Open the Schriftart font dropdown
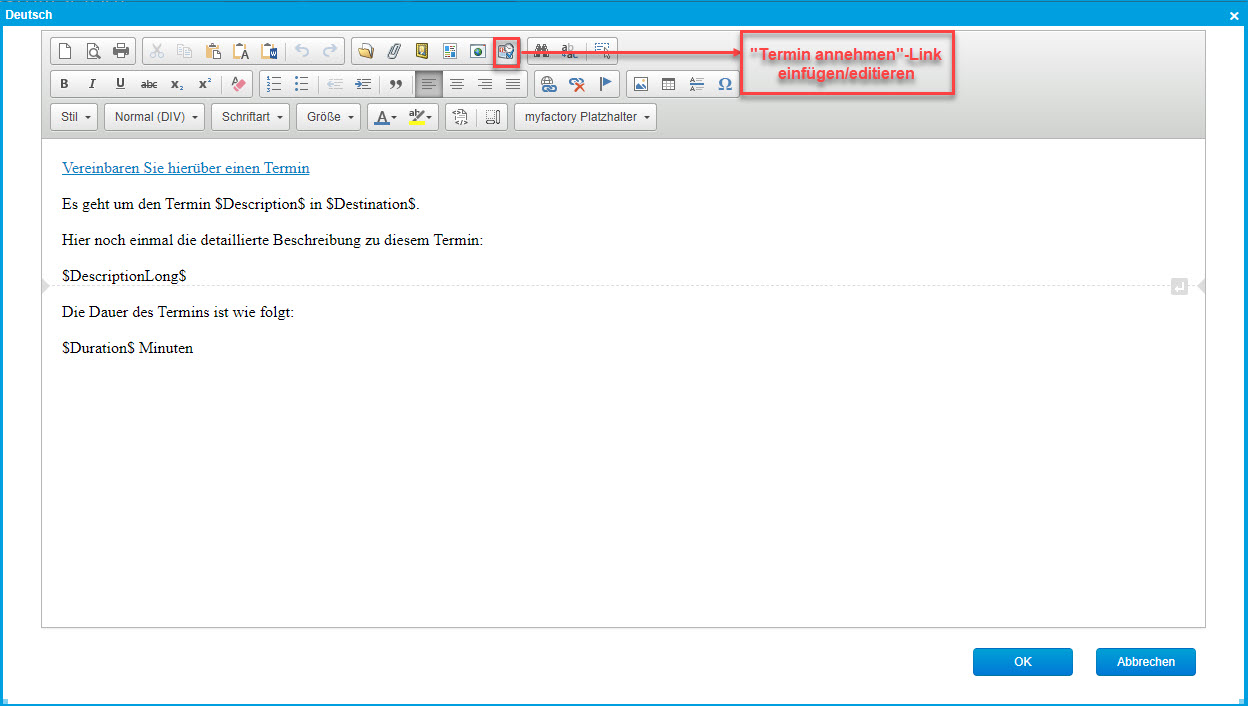This screenshot has width=1248, height=706. pyautogui.click(x=250, y=117)
